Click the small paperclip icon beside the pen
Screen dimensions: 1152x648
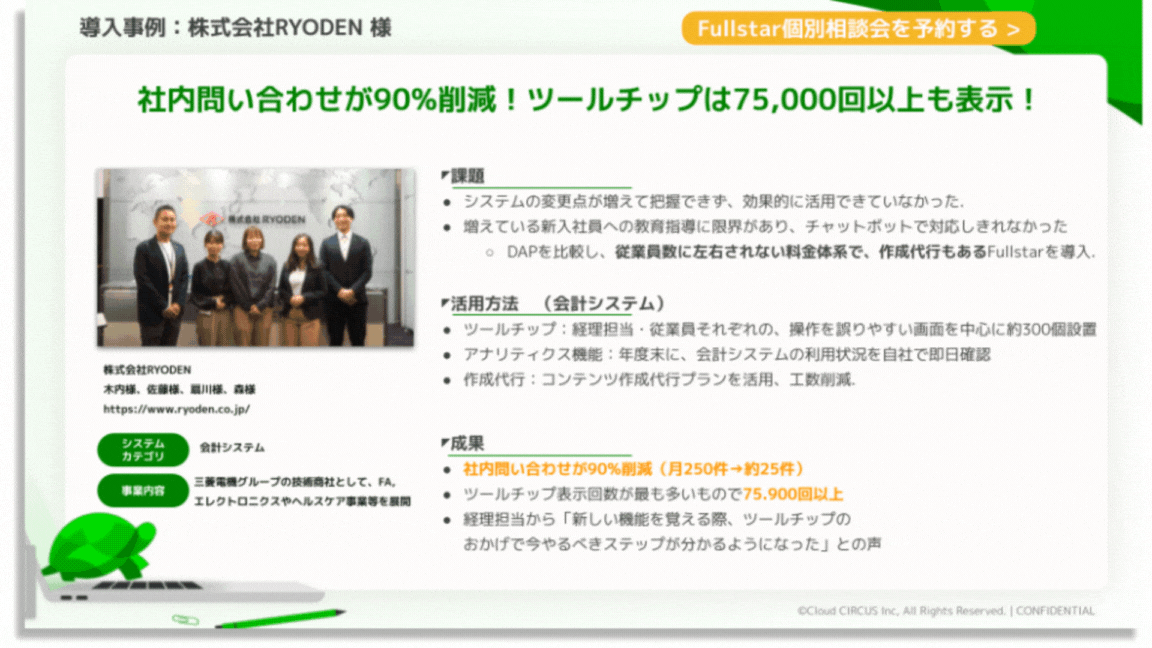click(185, 620)
